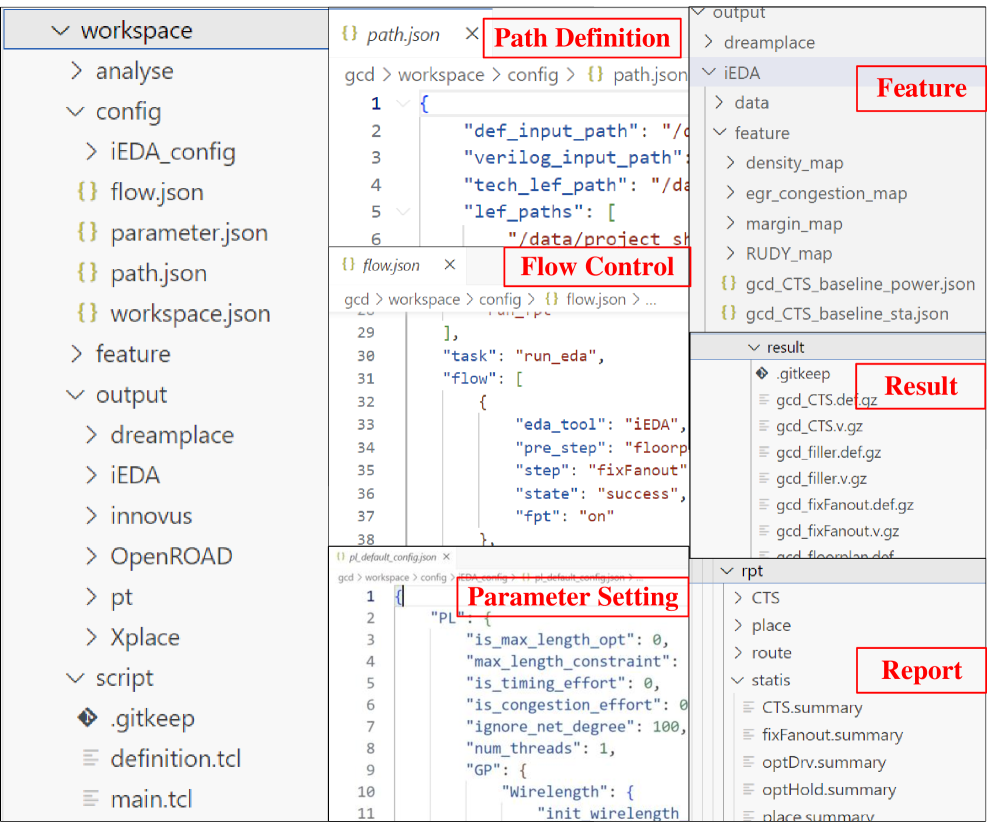Expand the iEDA_config folder
The height and width of the screenshot is (828, 987).
(92, 152)
